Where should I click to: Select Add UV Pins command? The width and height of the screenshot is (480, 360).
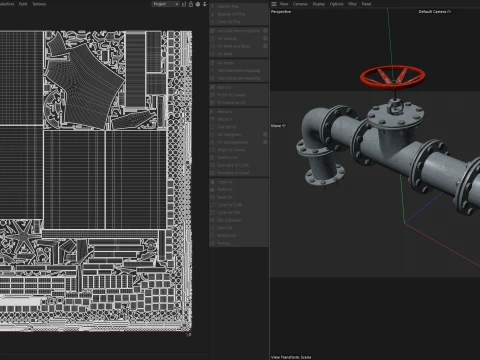point(239,6)
